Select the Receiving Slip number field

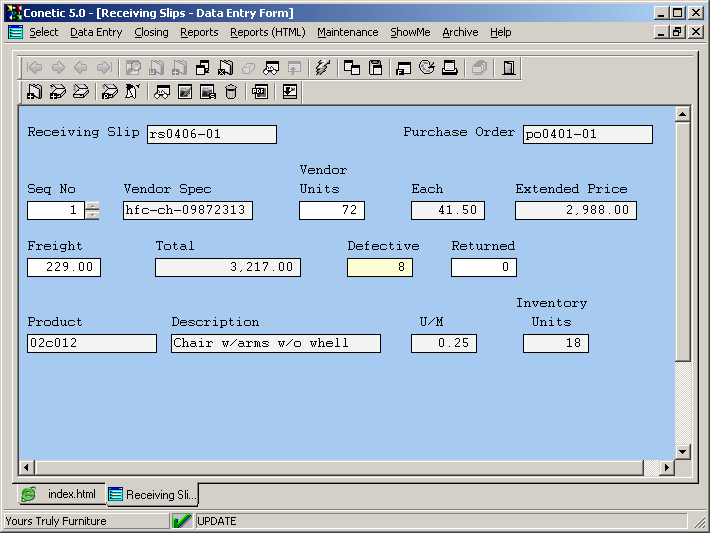click(211, 135)
